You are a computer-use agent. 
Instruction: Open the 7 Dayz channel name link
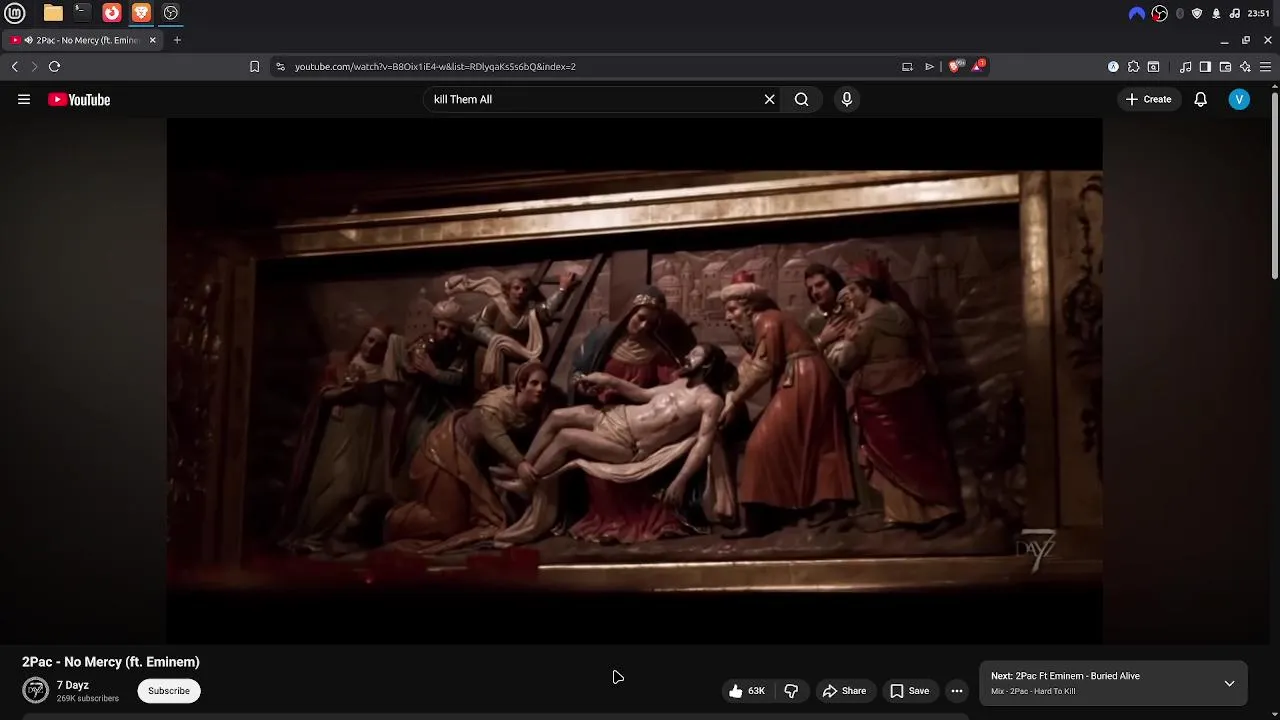(72, 685)
